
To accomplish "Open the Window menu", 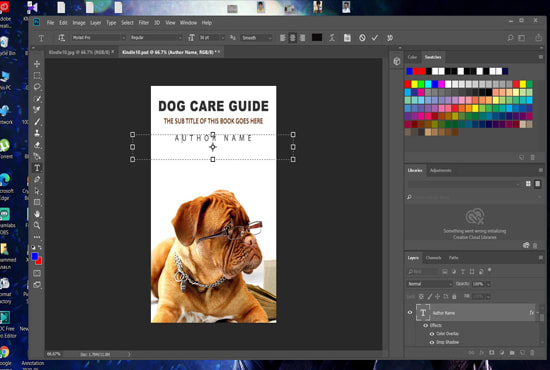I will coord(188,22).
